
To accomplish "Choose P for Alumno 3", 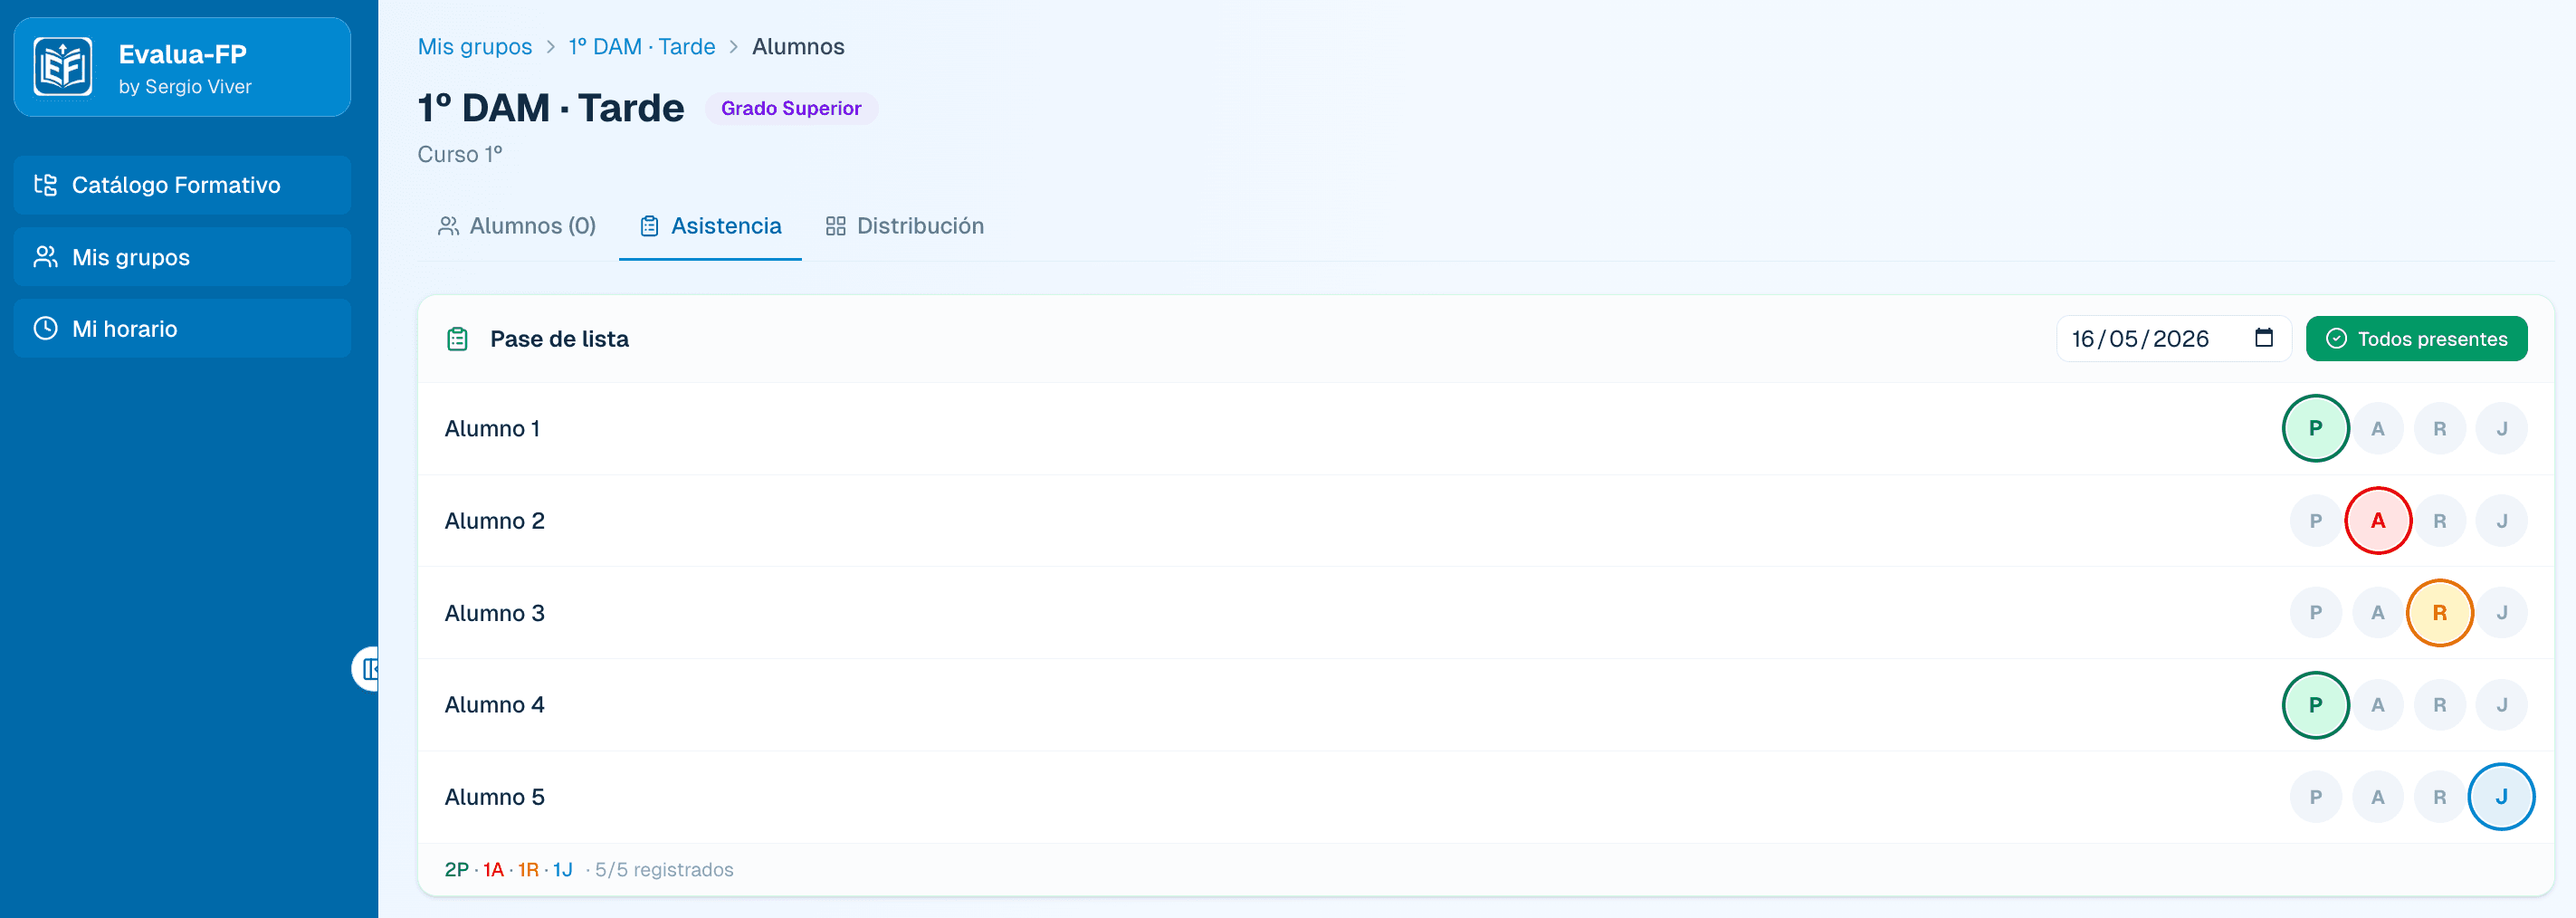I will tap(2315, 613).
